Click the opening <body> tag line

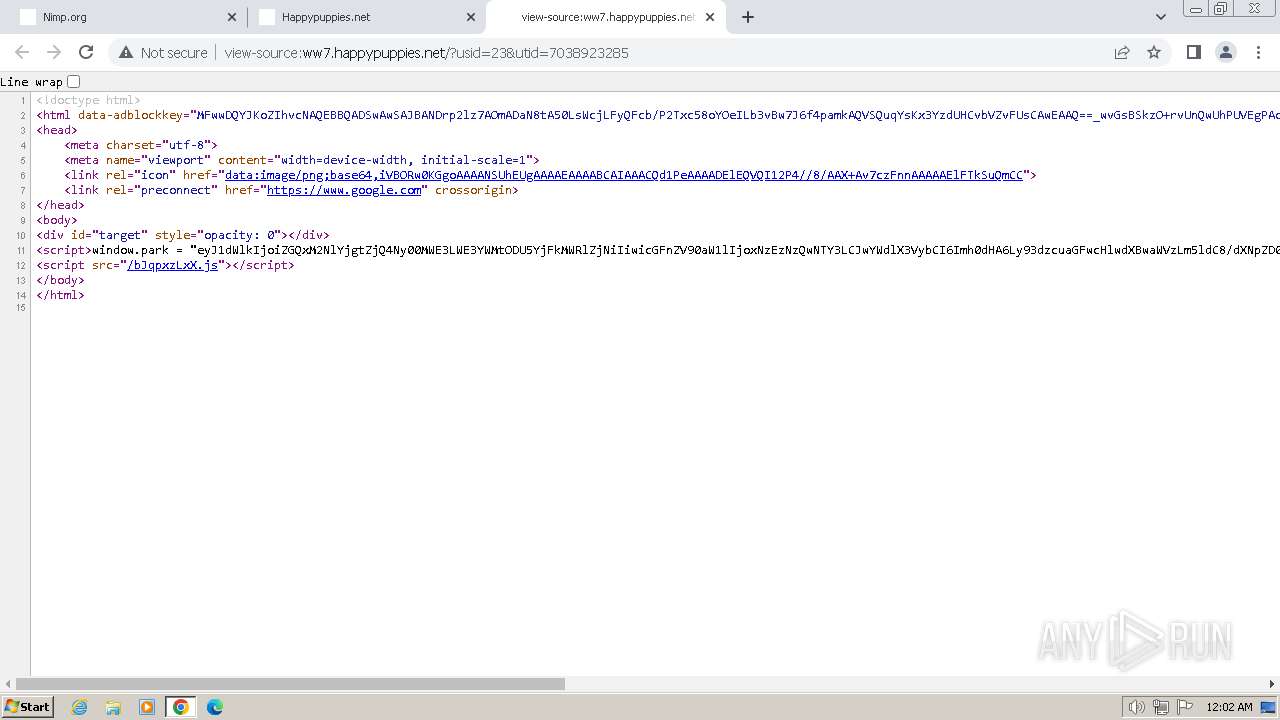point(57,220)
